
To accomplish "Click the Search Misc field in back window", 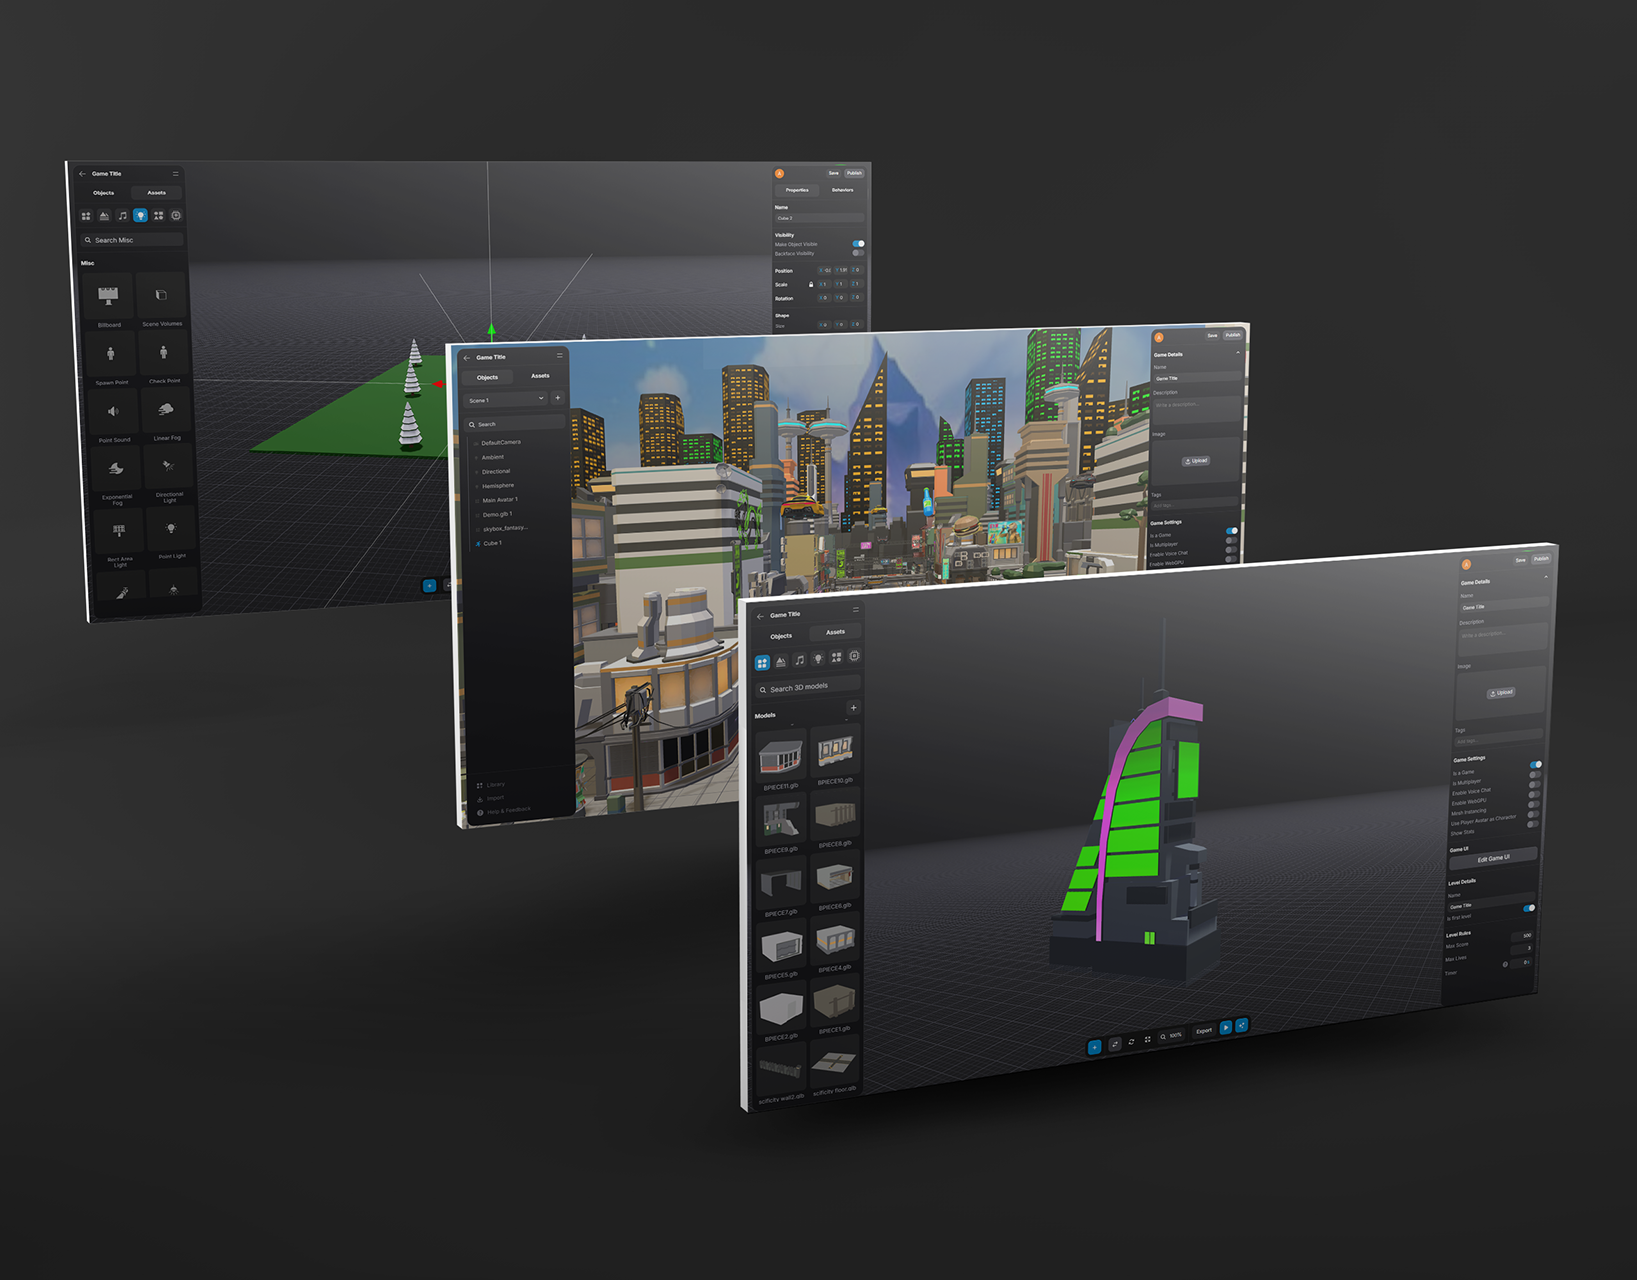I will [132, 240].
